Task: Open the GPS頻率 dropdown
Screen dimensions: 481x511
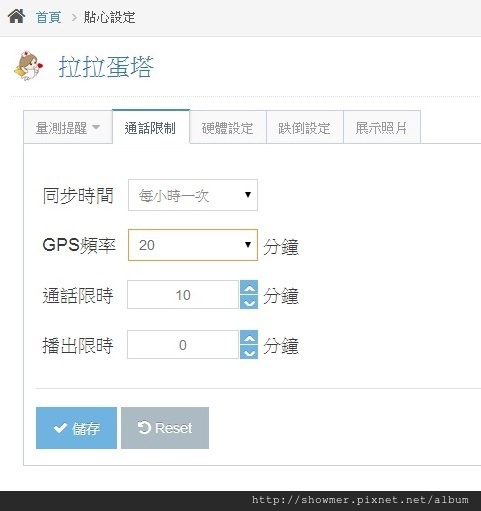Action: 193,245
